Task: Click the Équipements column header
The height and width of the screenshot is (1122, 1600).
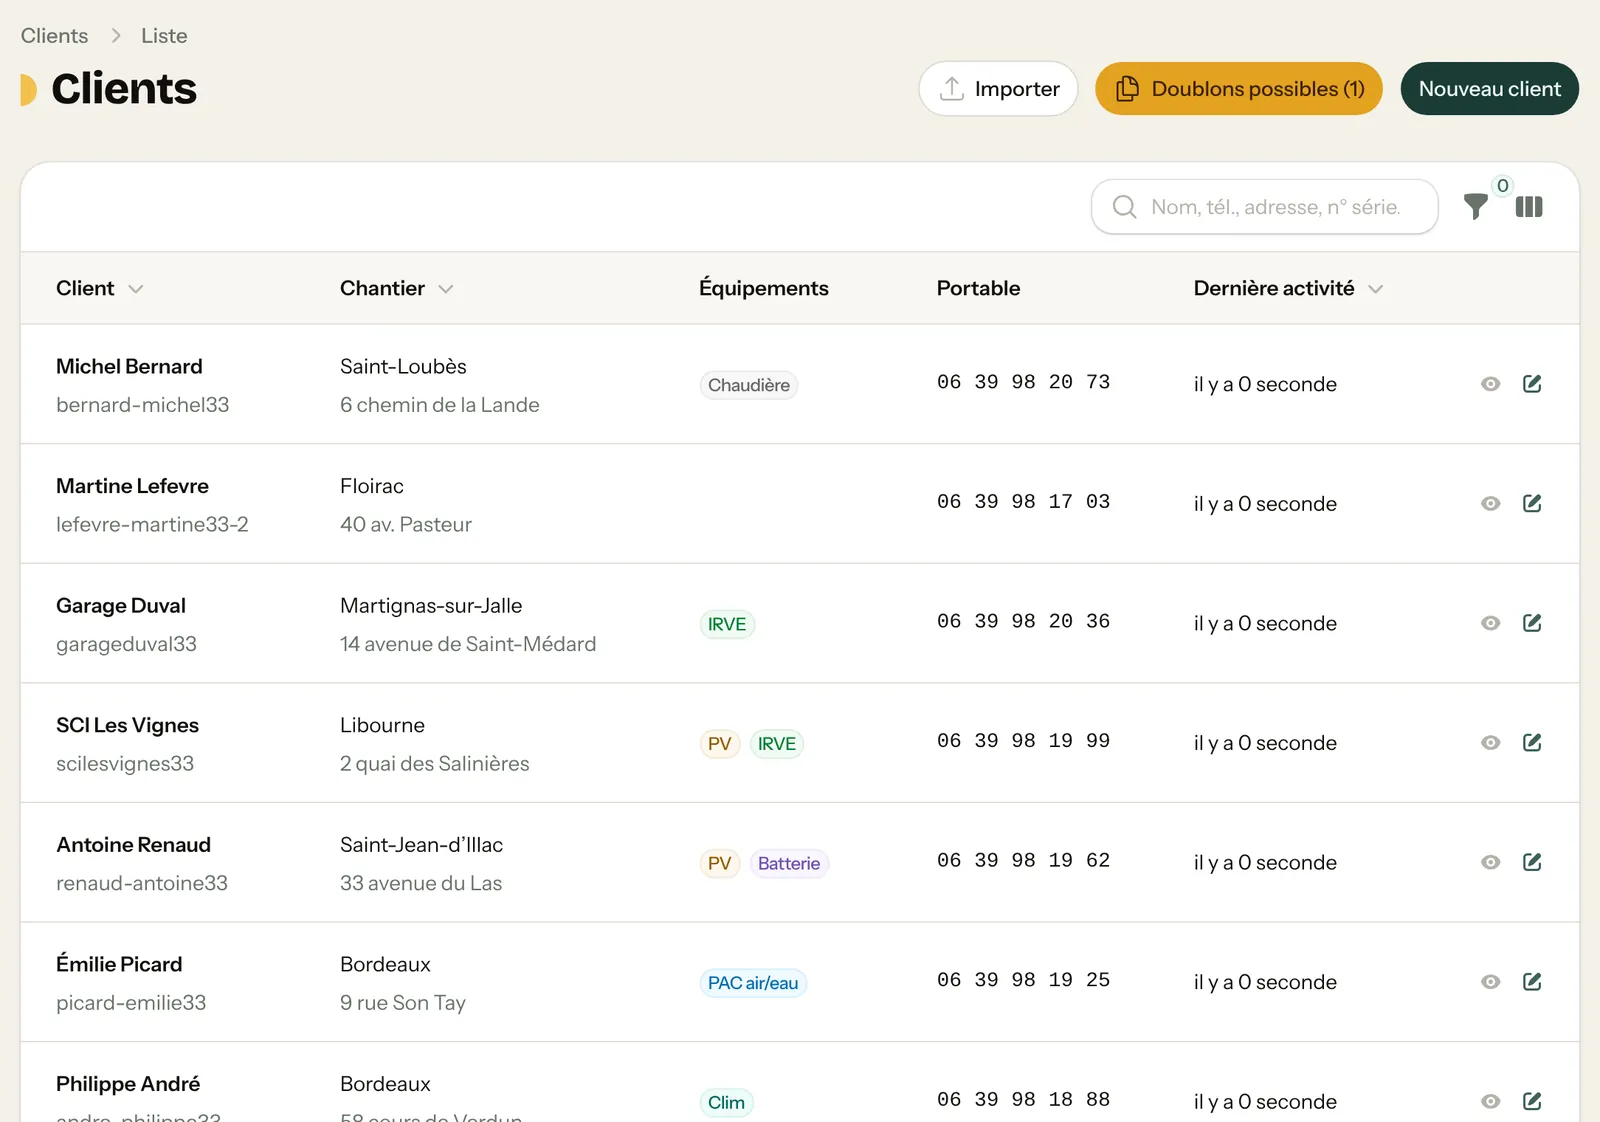Action: (764, 288)
